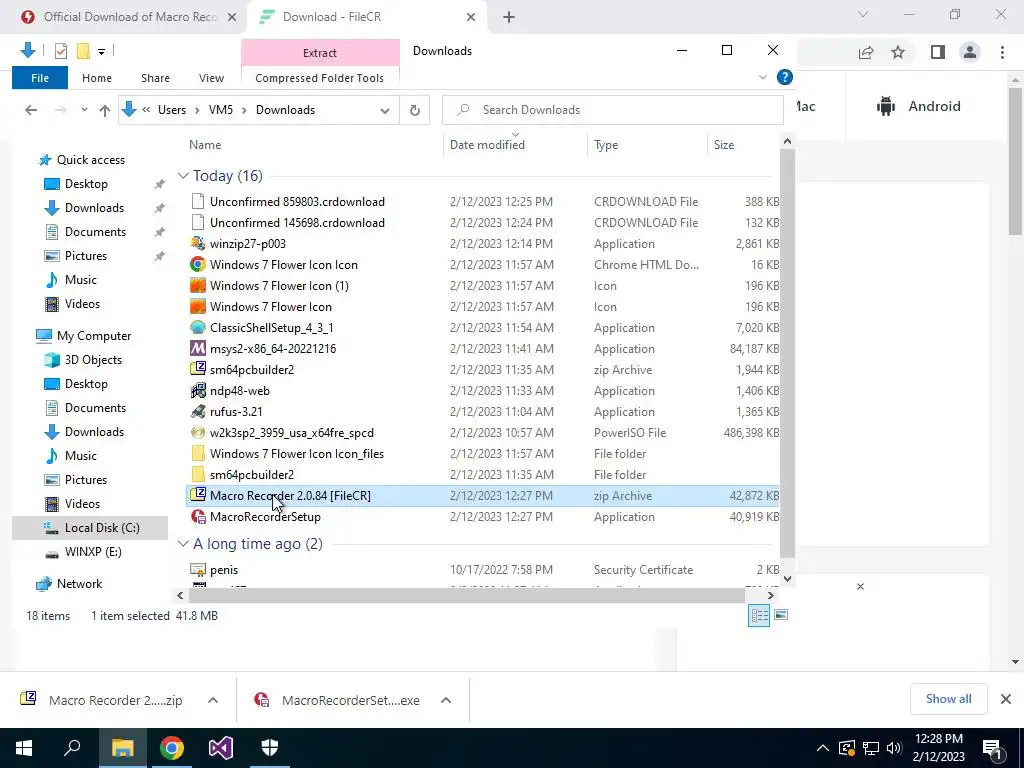Select ClassicShellSetup_4_3_1 file icon

point(198,328)
